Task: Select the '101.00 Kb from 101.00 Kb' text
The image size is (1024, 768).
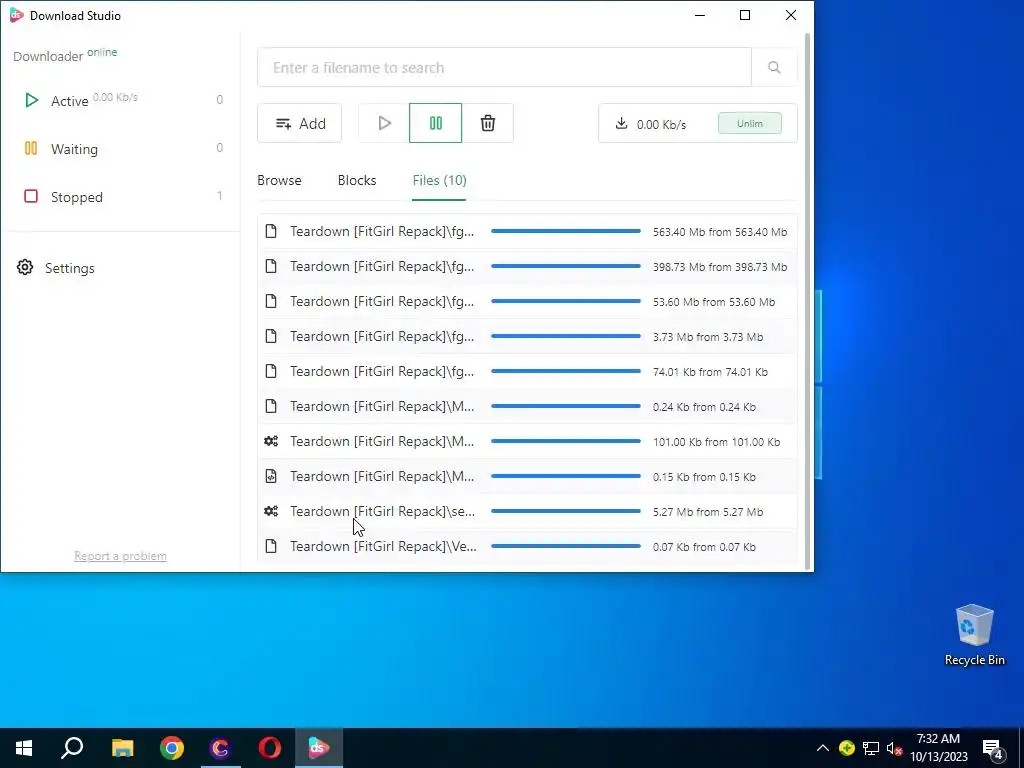Action: [x=716, y=442]
